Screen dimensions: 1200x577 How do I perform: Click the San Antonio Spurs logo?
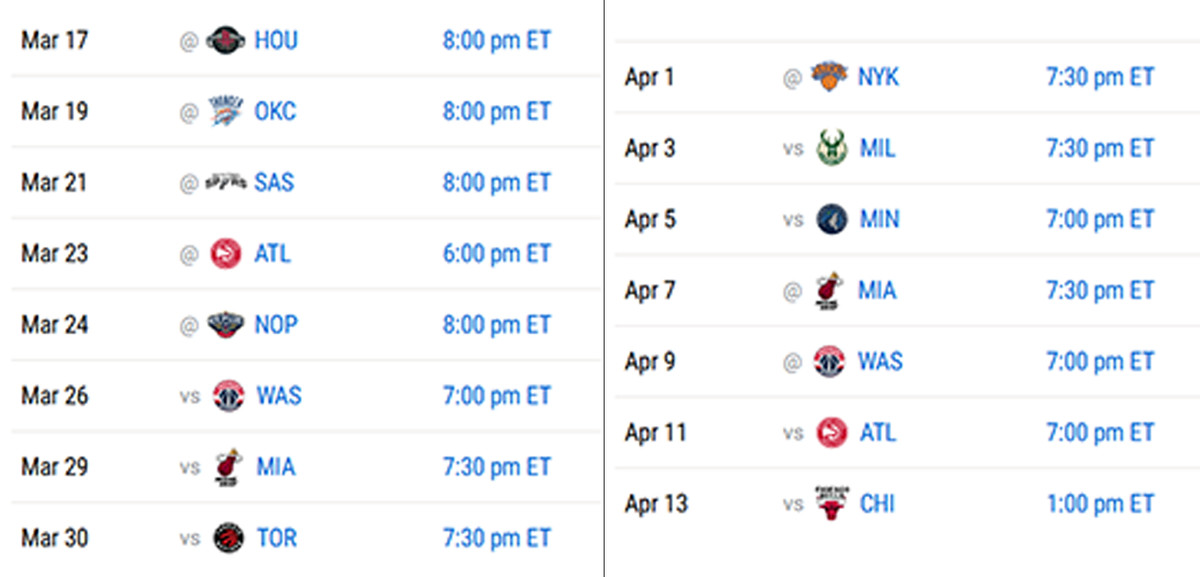[225, 183]
